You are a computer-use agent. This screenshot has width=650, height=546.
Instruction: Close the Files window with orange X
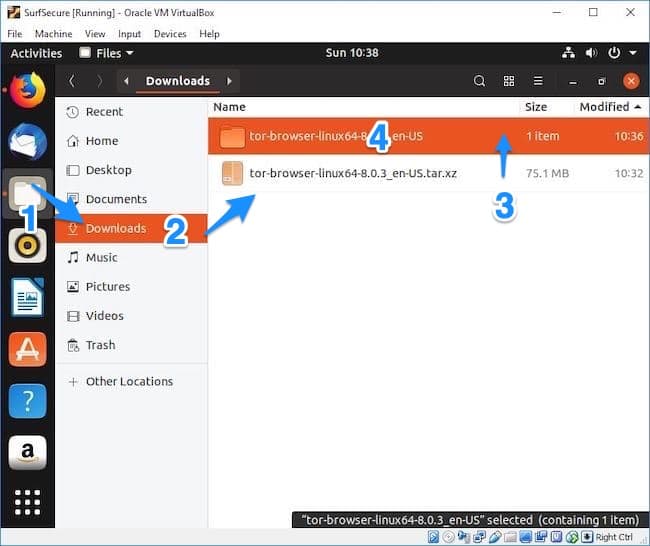click(x=631, y=81)
